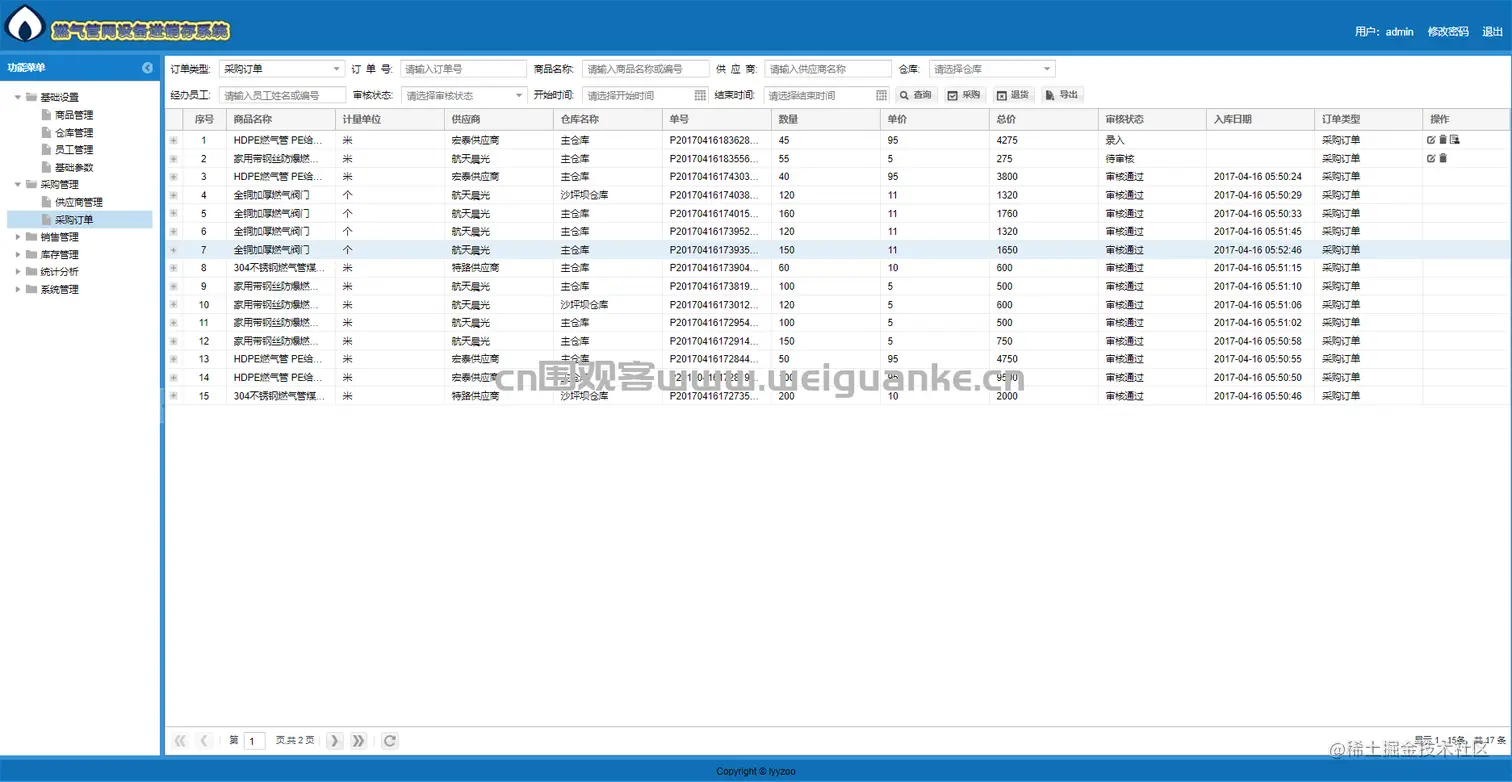The width and height of the screenshot is (1512, 782).
Task: Open the calendar picker for 结束时间
Action: (881, 95)
